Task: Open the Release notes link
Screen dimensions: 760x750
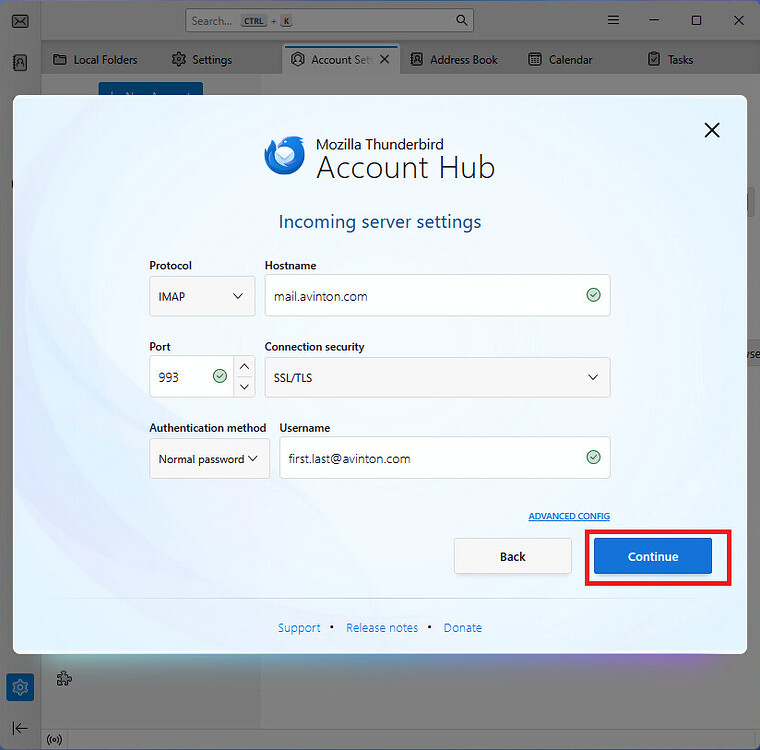Action: click(382, 627)
